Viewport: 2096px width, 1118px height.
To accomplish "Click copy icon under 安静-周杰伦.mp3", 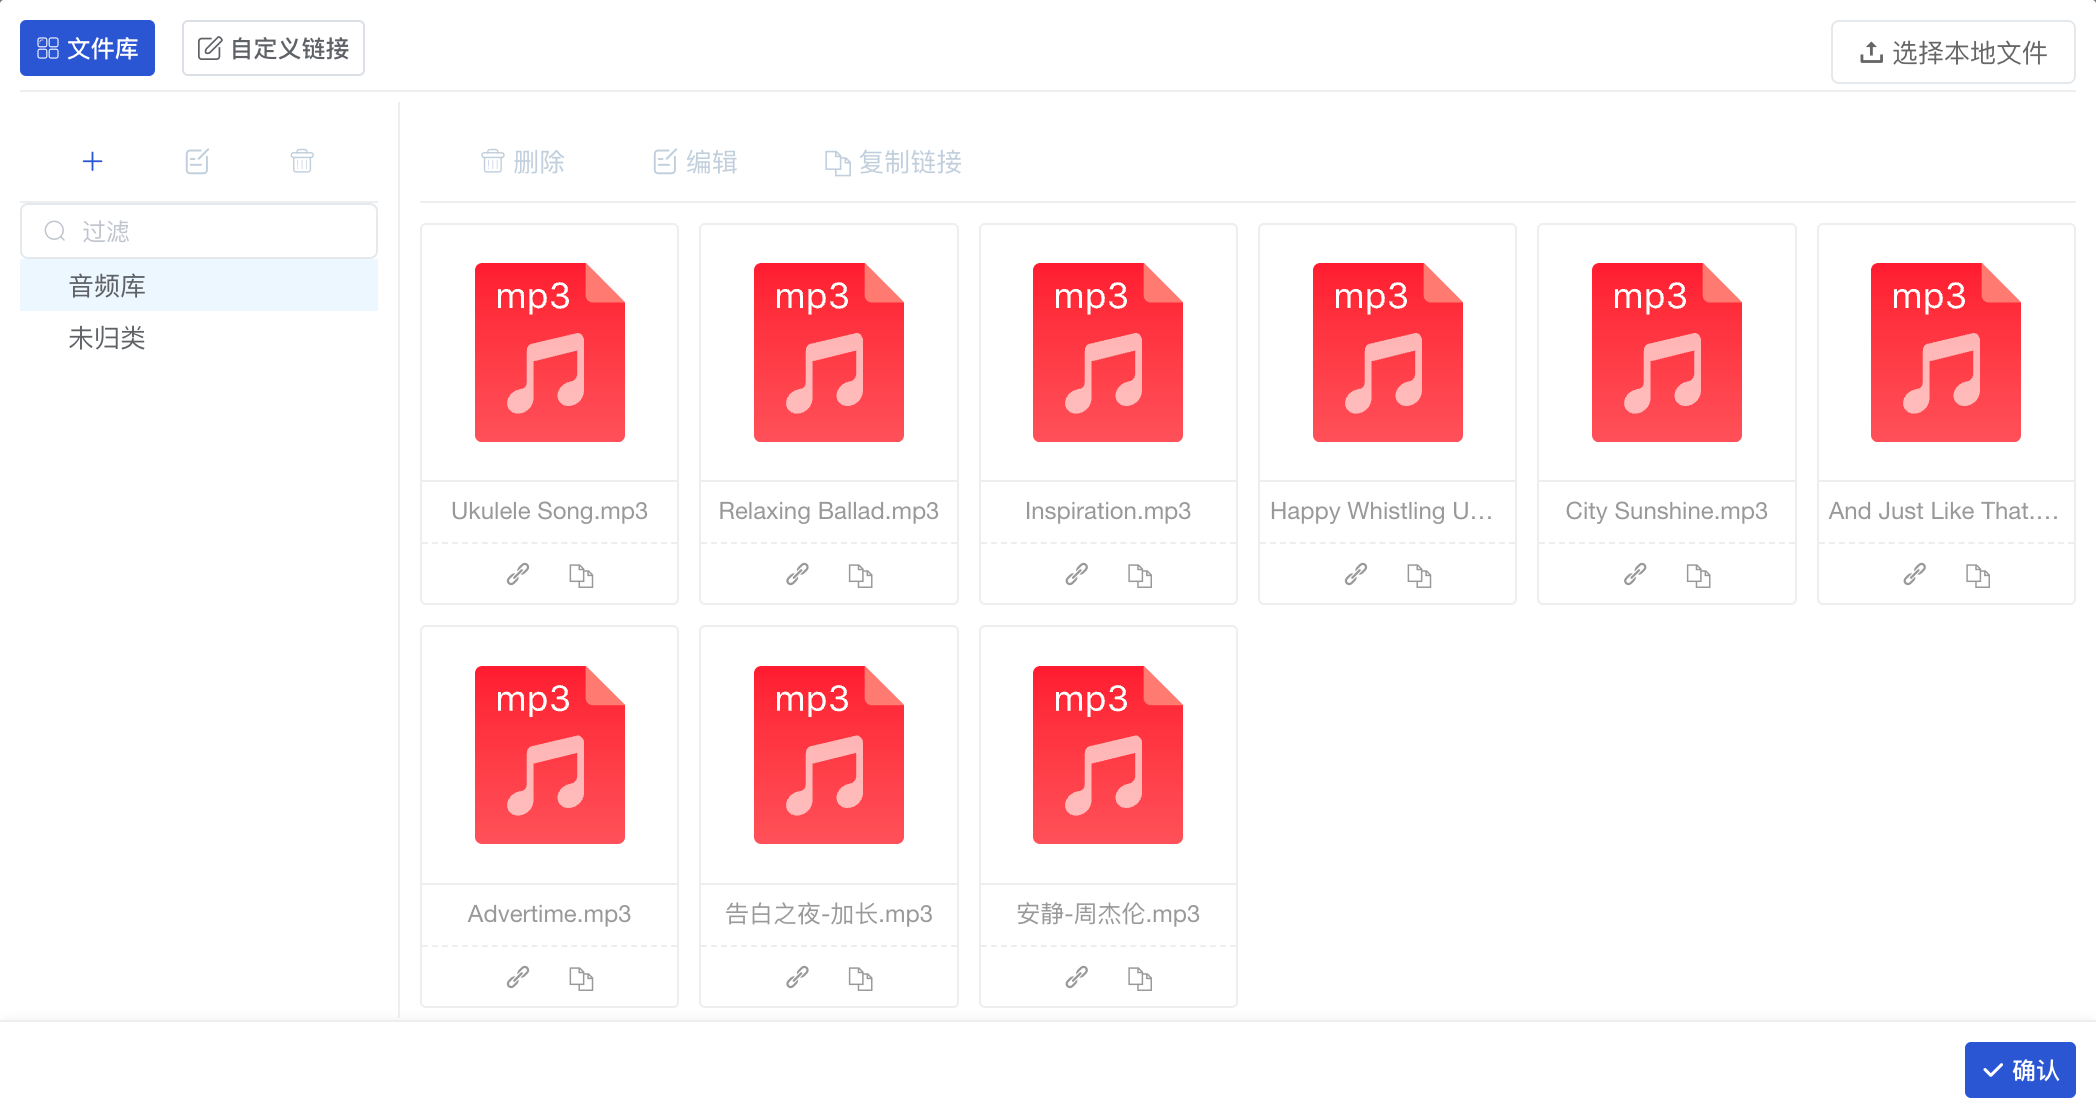I will pos(1140,978).
